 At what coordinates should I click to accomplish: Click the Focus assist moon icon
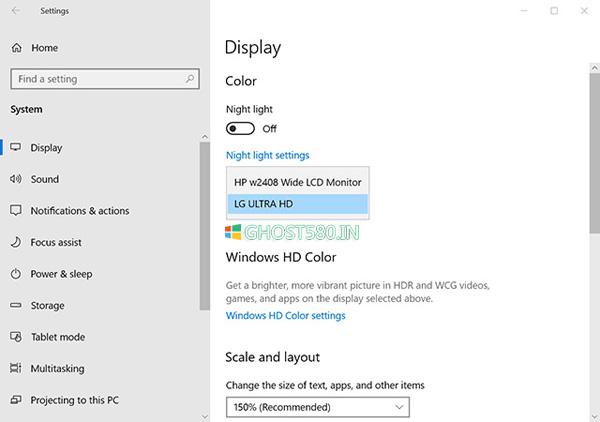click(16, 242)
